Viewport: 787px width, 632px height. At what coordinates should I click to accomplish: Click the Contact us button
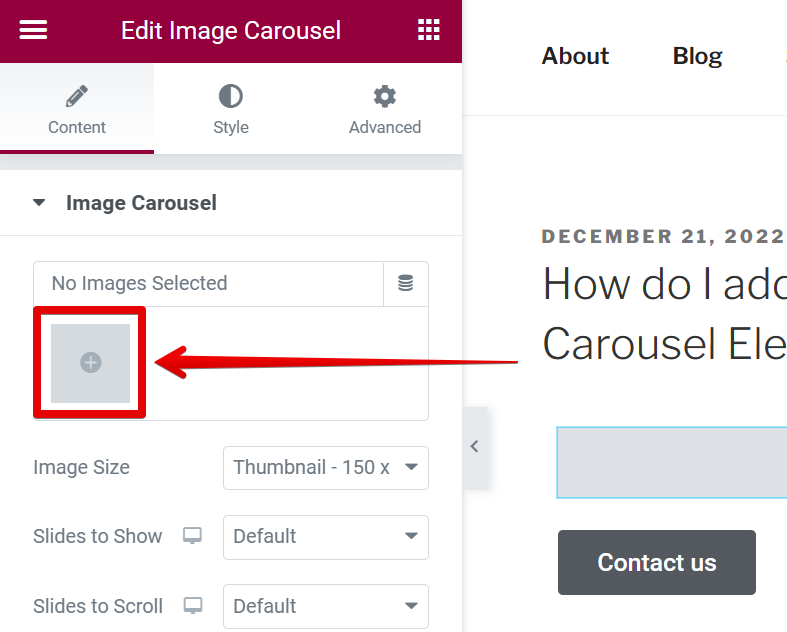pos(657,562)
